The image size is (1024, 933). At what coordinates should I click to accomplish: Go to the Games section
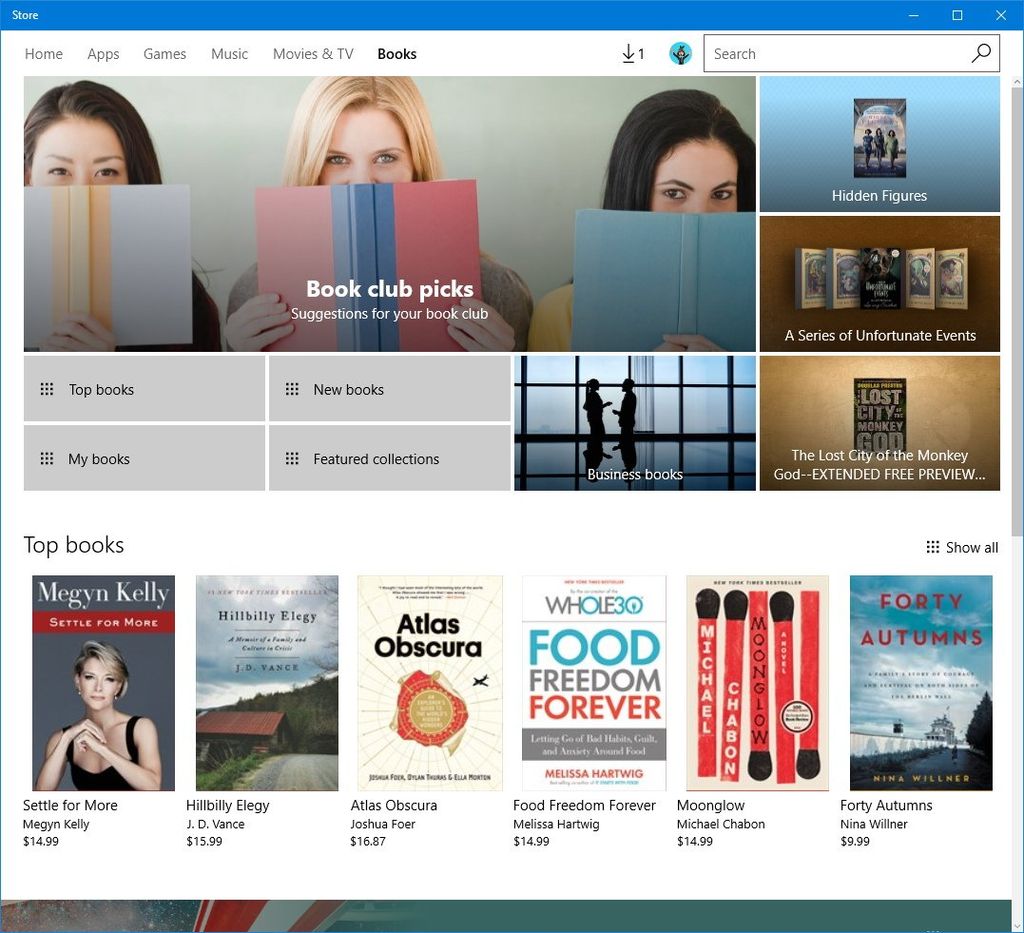tap(164, 54)
